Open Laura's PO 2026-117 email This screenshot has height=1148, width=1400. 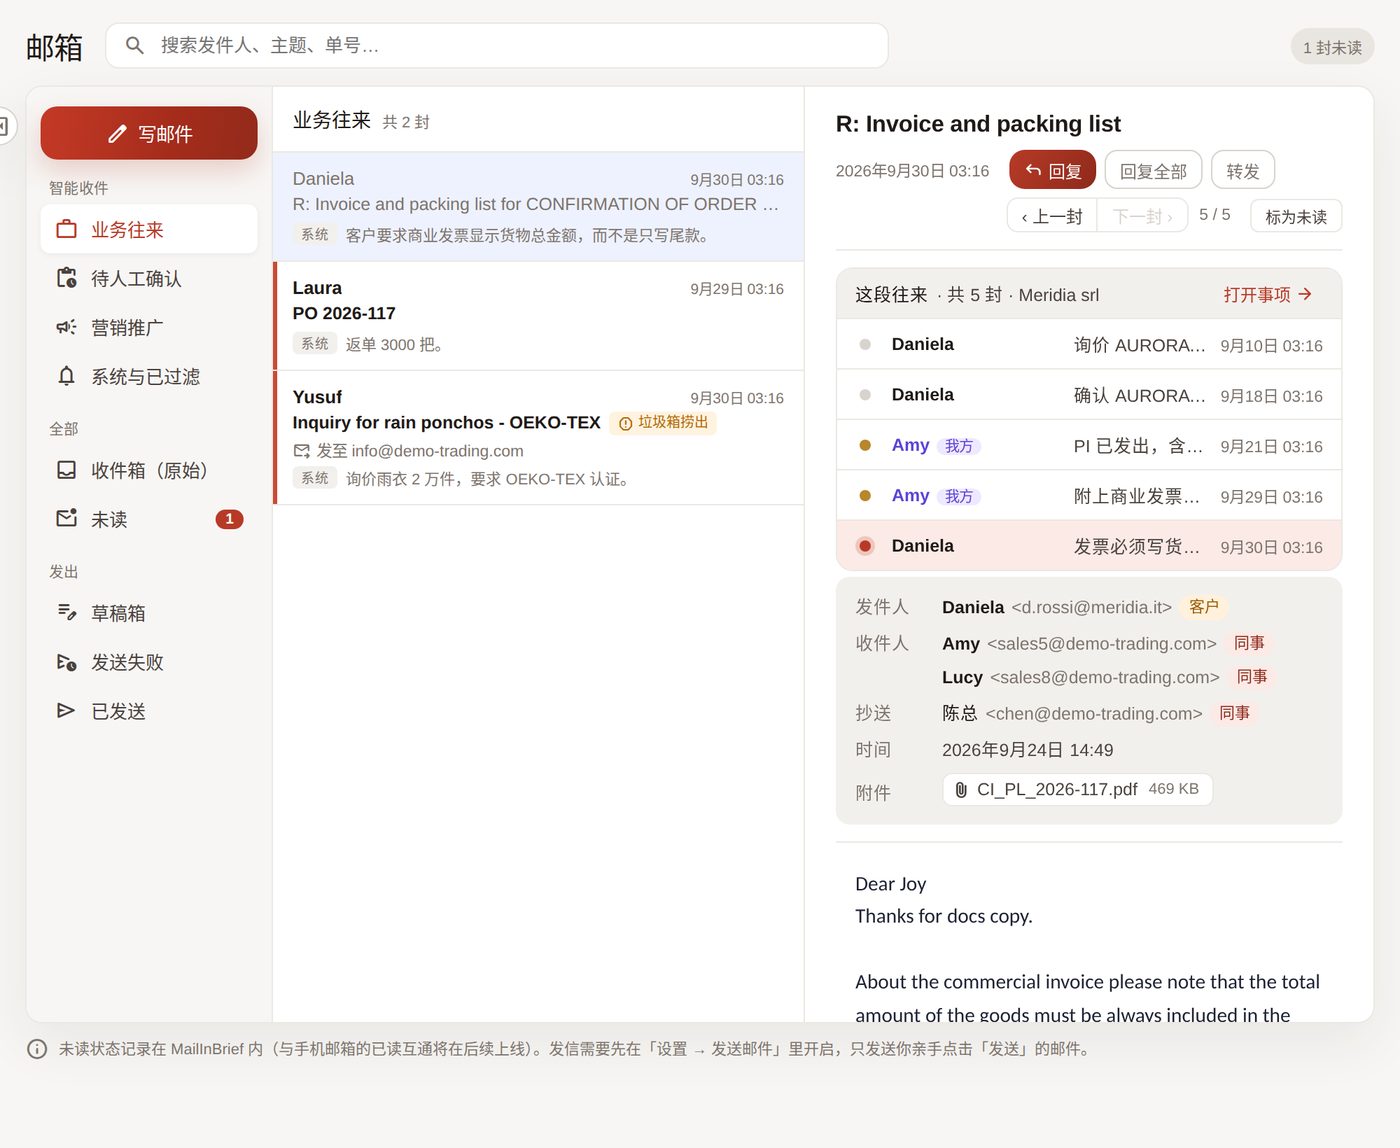click(538, 316)
